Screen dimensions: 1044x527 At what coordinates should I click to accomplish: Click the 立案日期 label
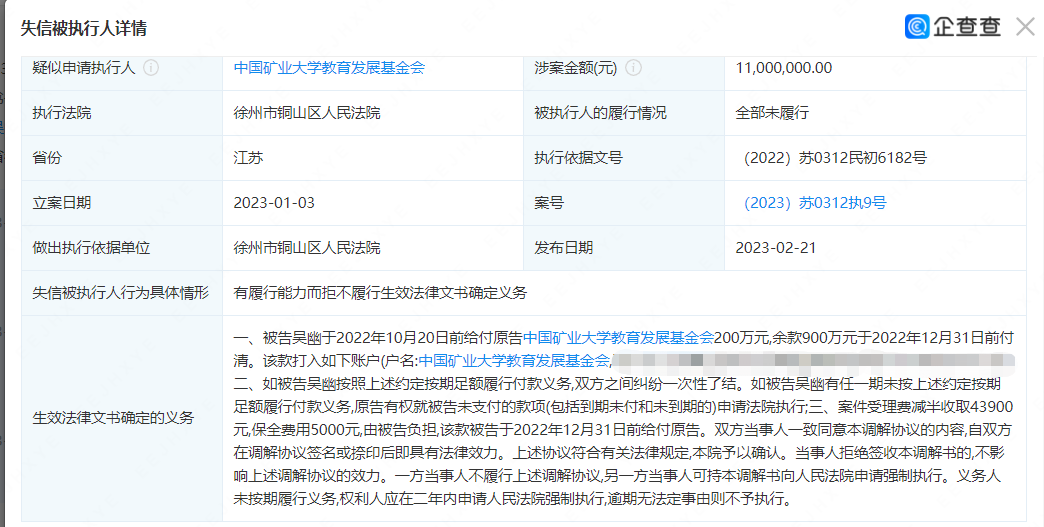(61, 203)
